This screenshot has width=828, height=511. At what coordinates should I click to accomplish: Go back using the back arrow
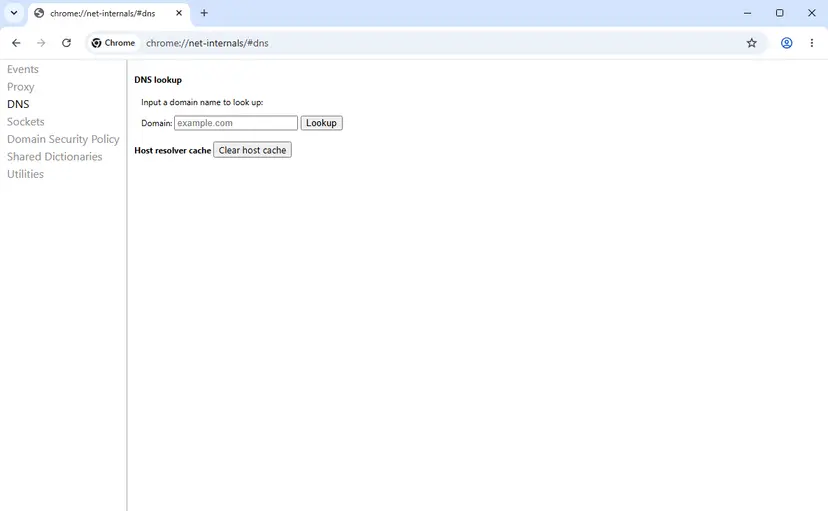(x=16, y=43)
